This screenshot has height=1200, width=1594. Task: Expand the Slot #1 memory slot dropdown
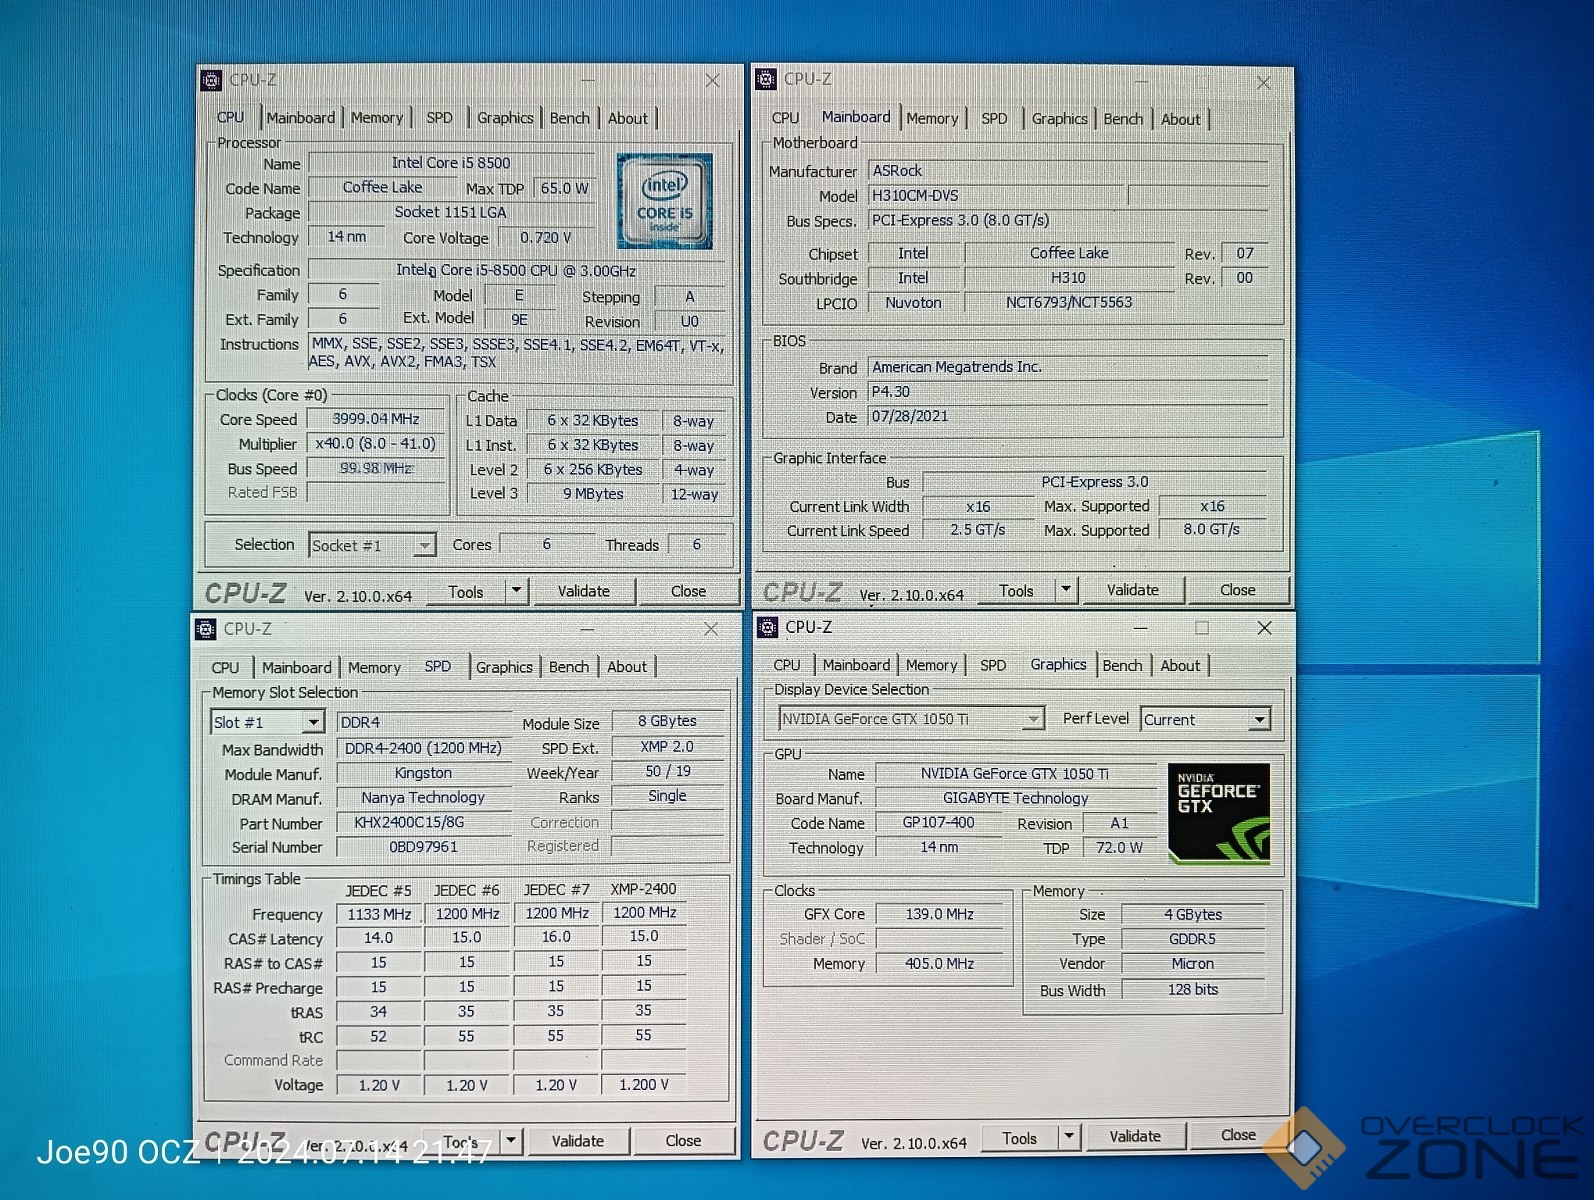click(313, 722)
